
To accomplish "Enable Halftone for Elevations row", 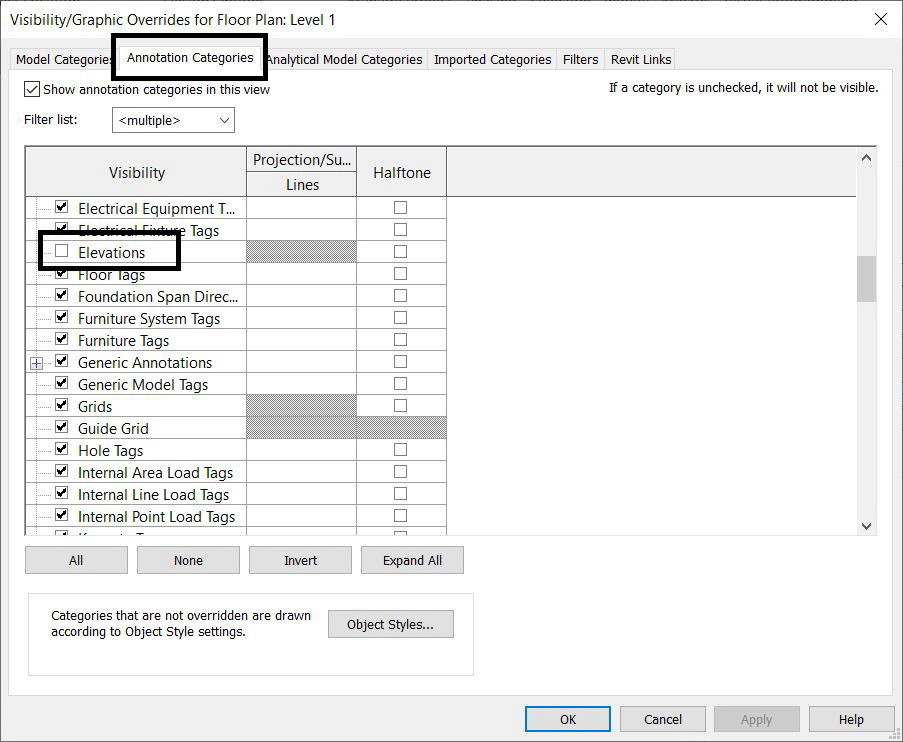I will pyautogui.click(x=400, y=252).
